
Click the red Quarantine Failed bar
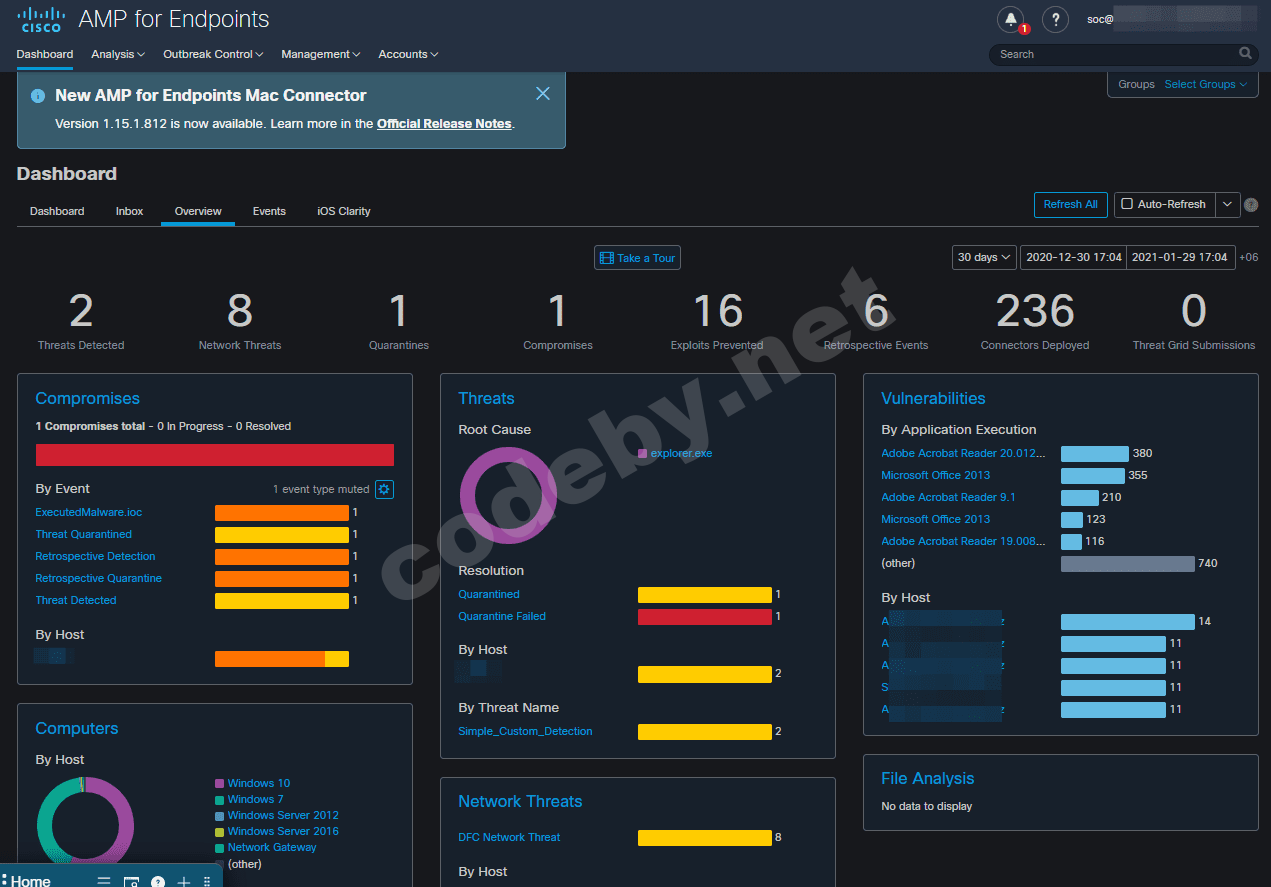(704, 617)
